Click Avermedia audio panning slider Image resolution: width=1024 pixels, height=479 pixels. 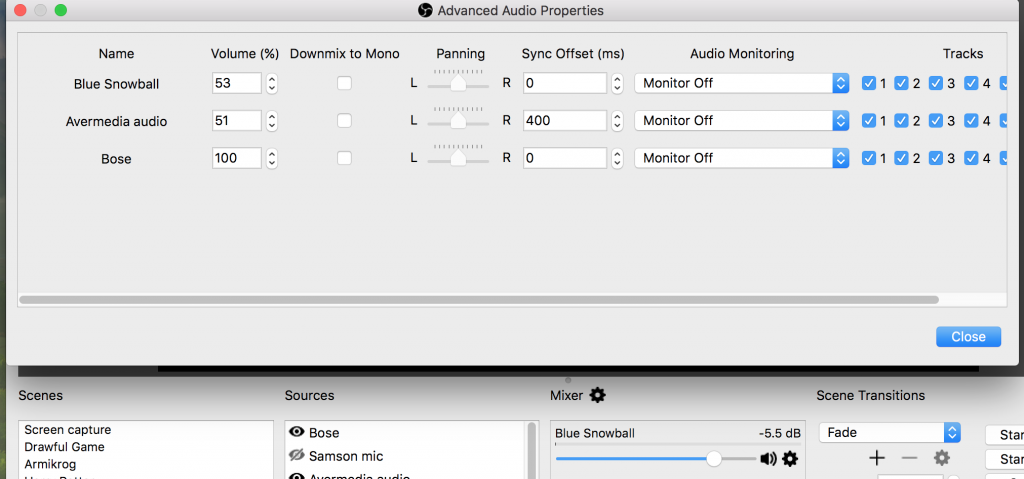pos(458,120)
